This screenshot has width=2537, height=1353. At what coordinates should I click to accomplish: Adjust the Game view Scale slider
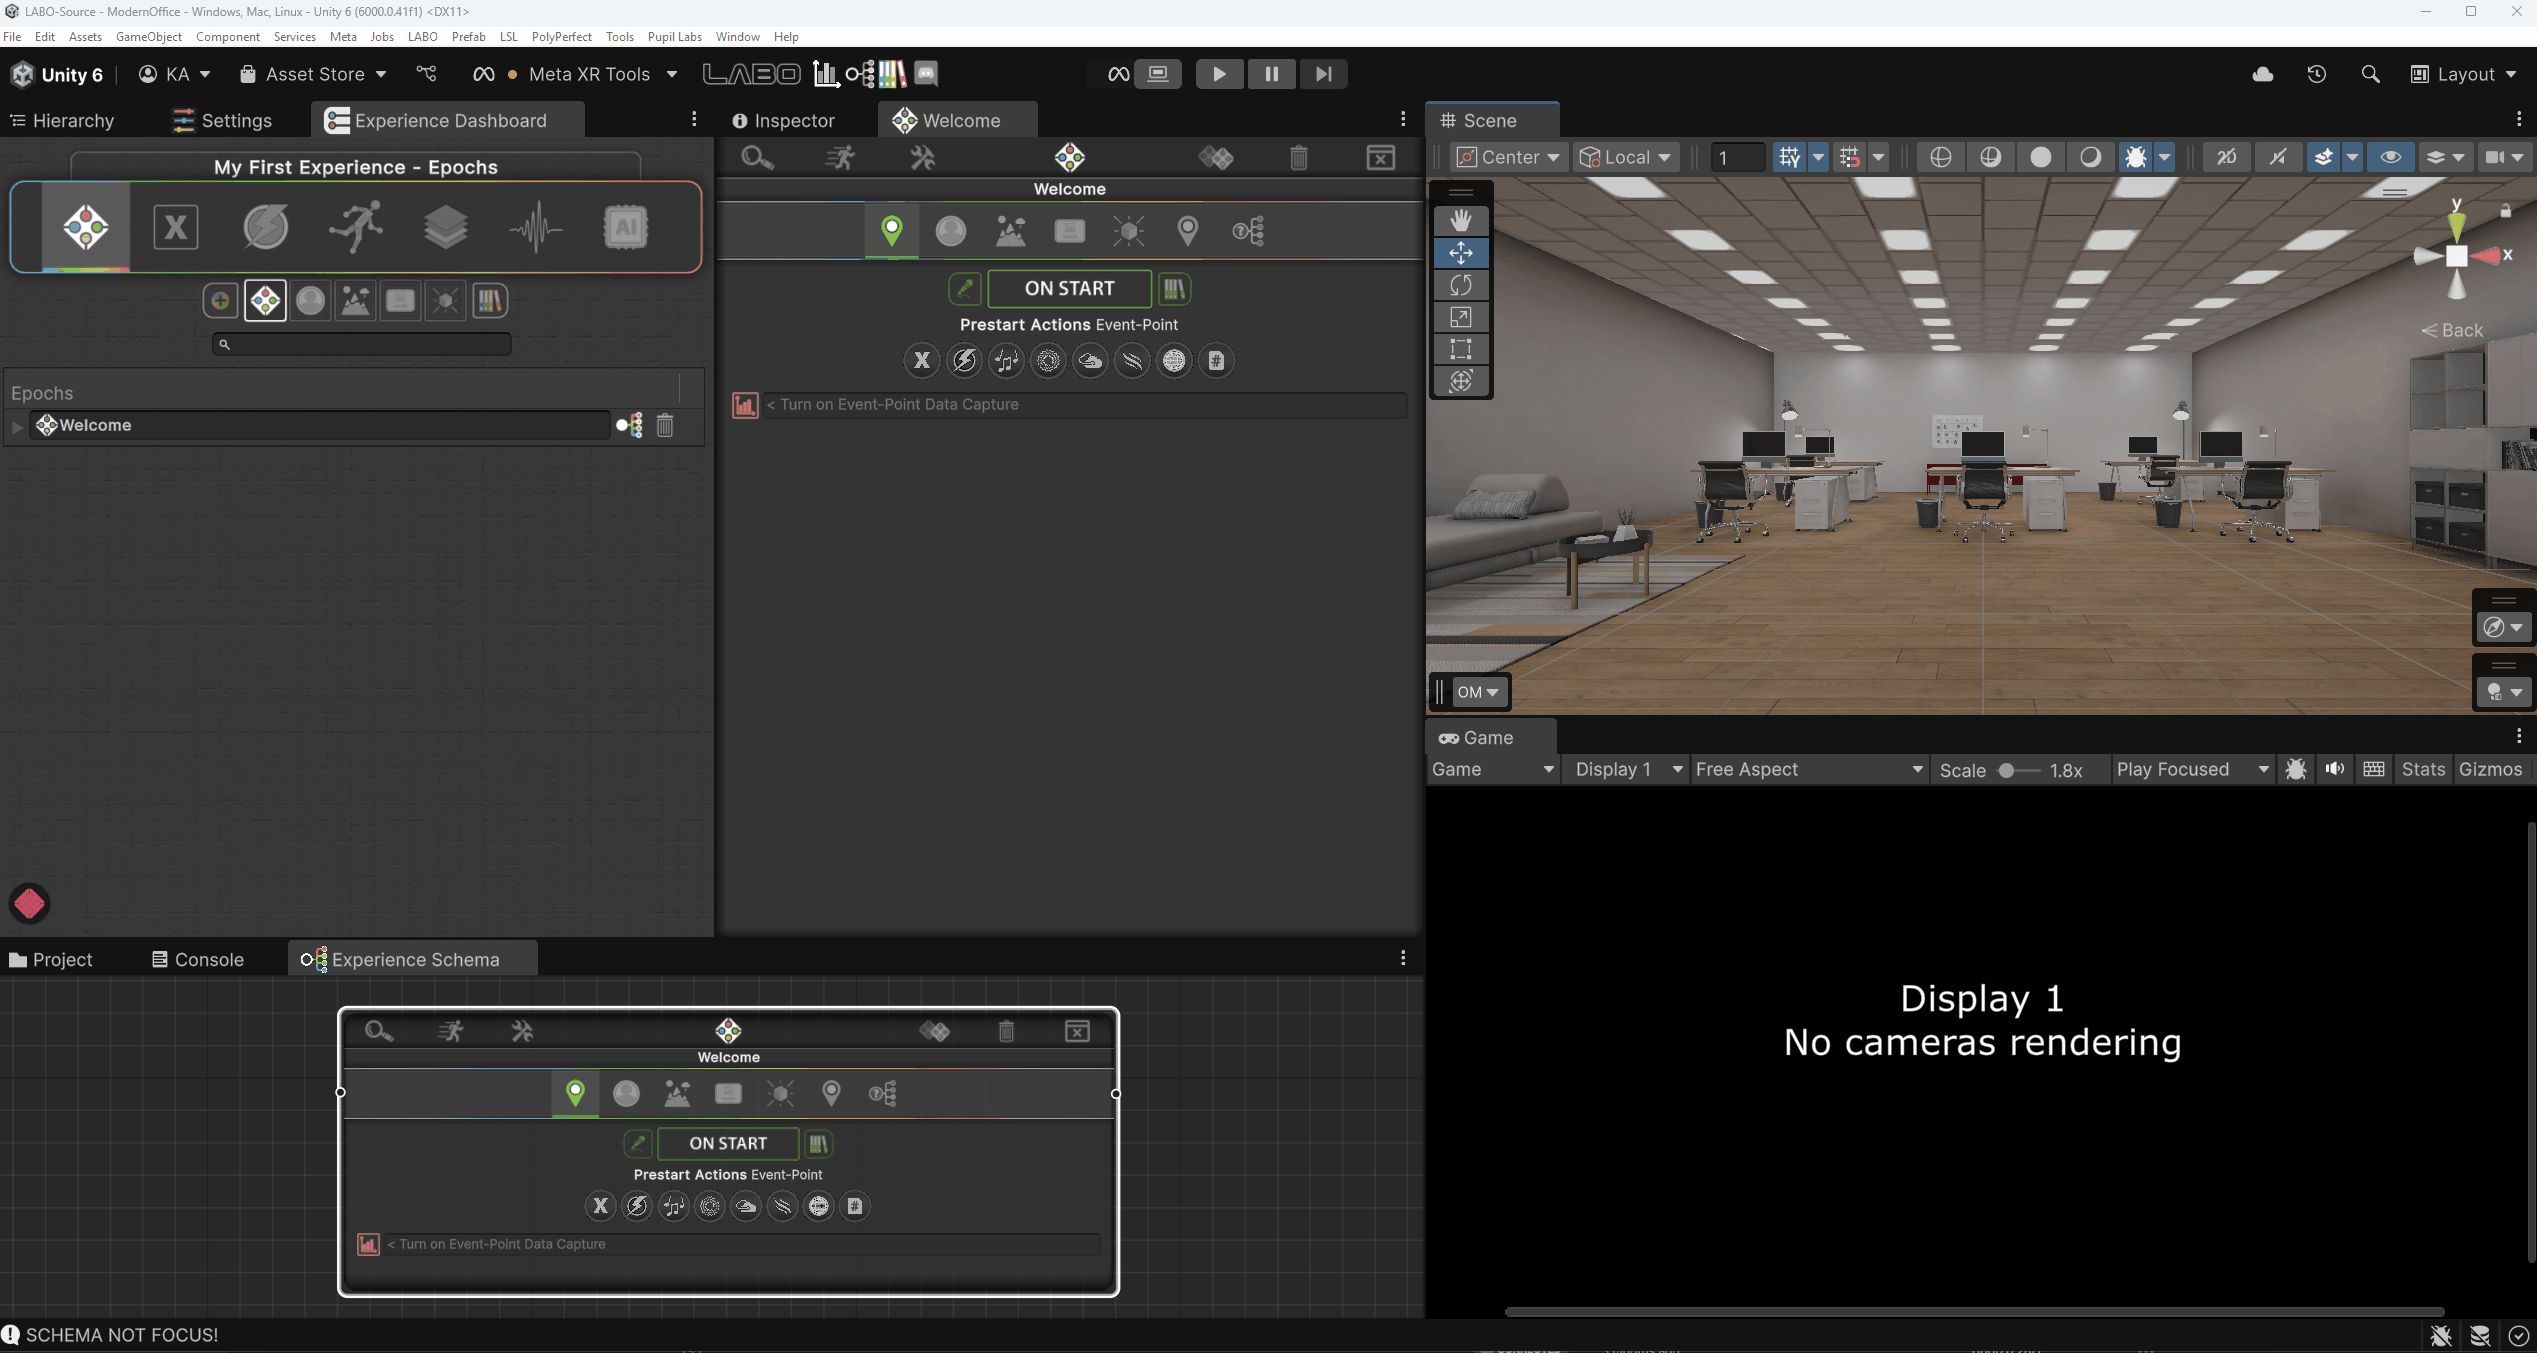click(2018, 770)
